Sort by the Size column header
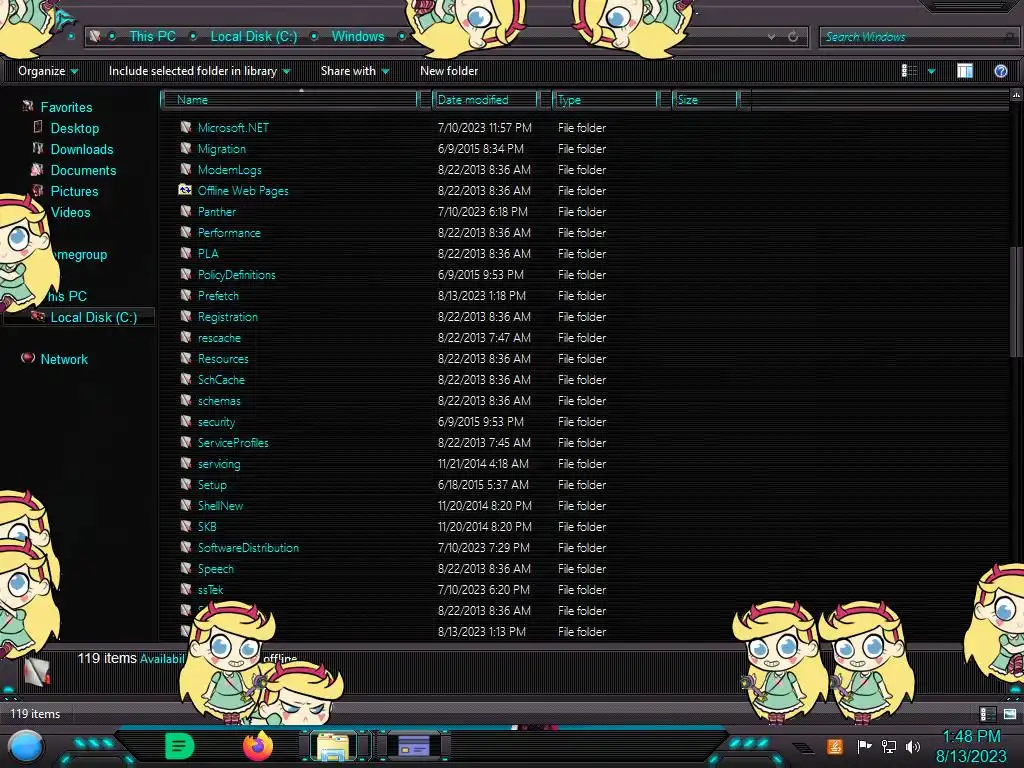Image resolution: width=1024 pixels, height=768 pixels. tap(705, 100)
